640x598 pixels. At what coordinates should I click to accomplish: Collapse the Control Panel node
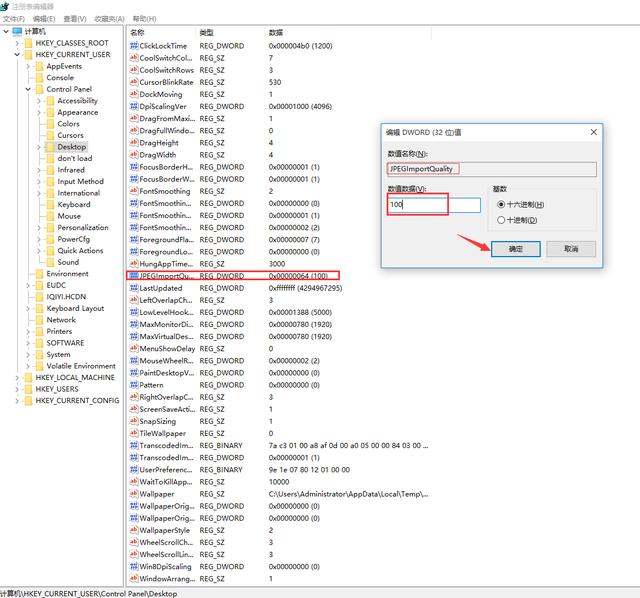click(28, 89)
